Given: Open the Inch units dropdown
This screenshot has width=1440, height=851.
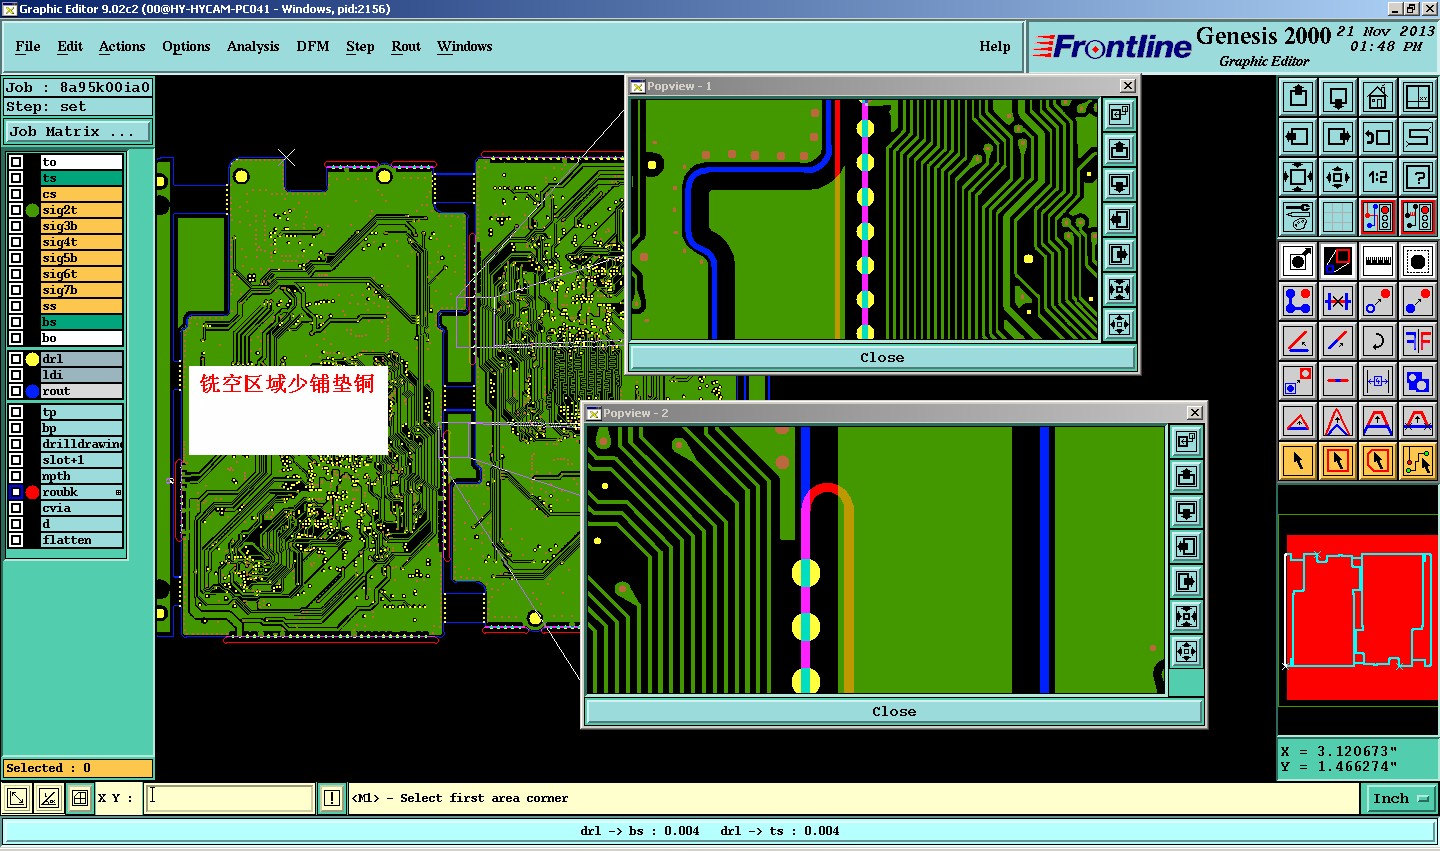Looking at the screenshot, I should [1400, 798].
